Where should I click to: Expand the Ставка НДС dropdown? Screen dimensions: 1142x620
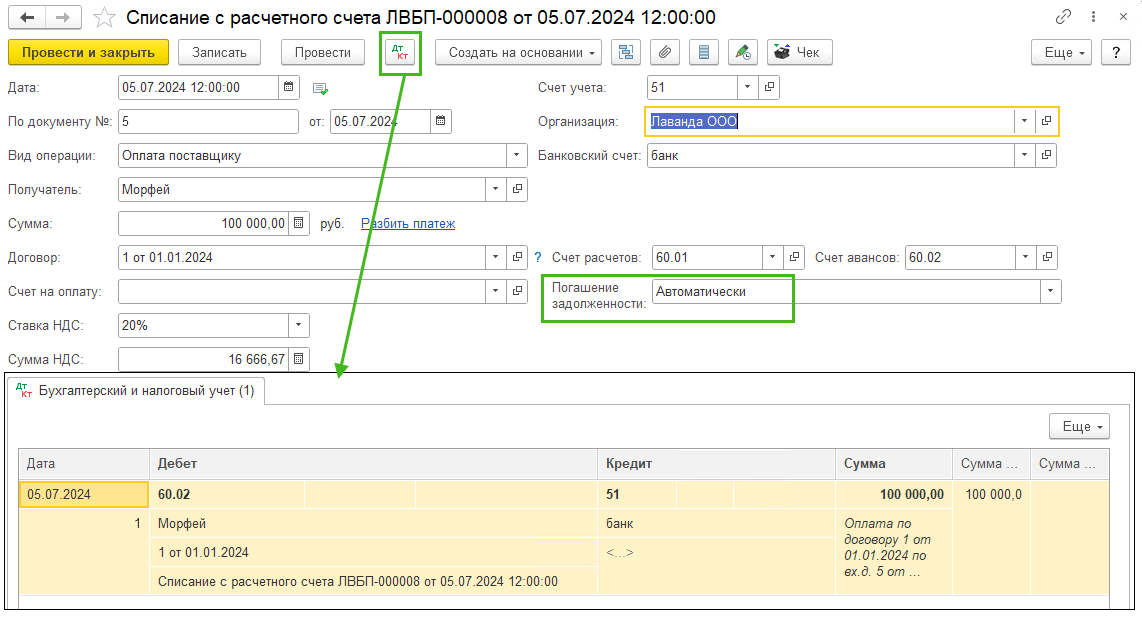[x=299, y=325]
